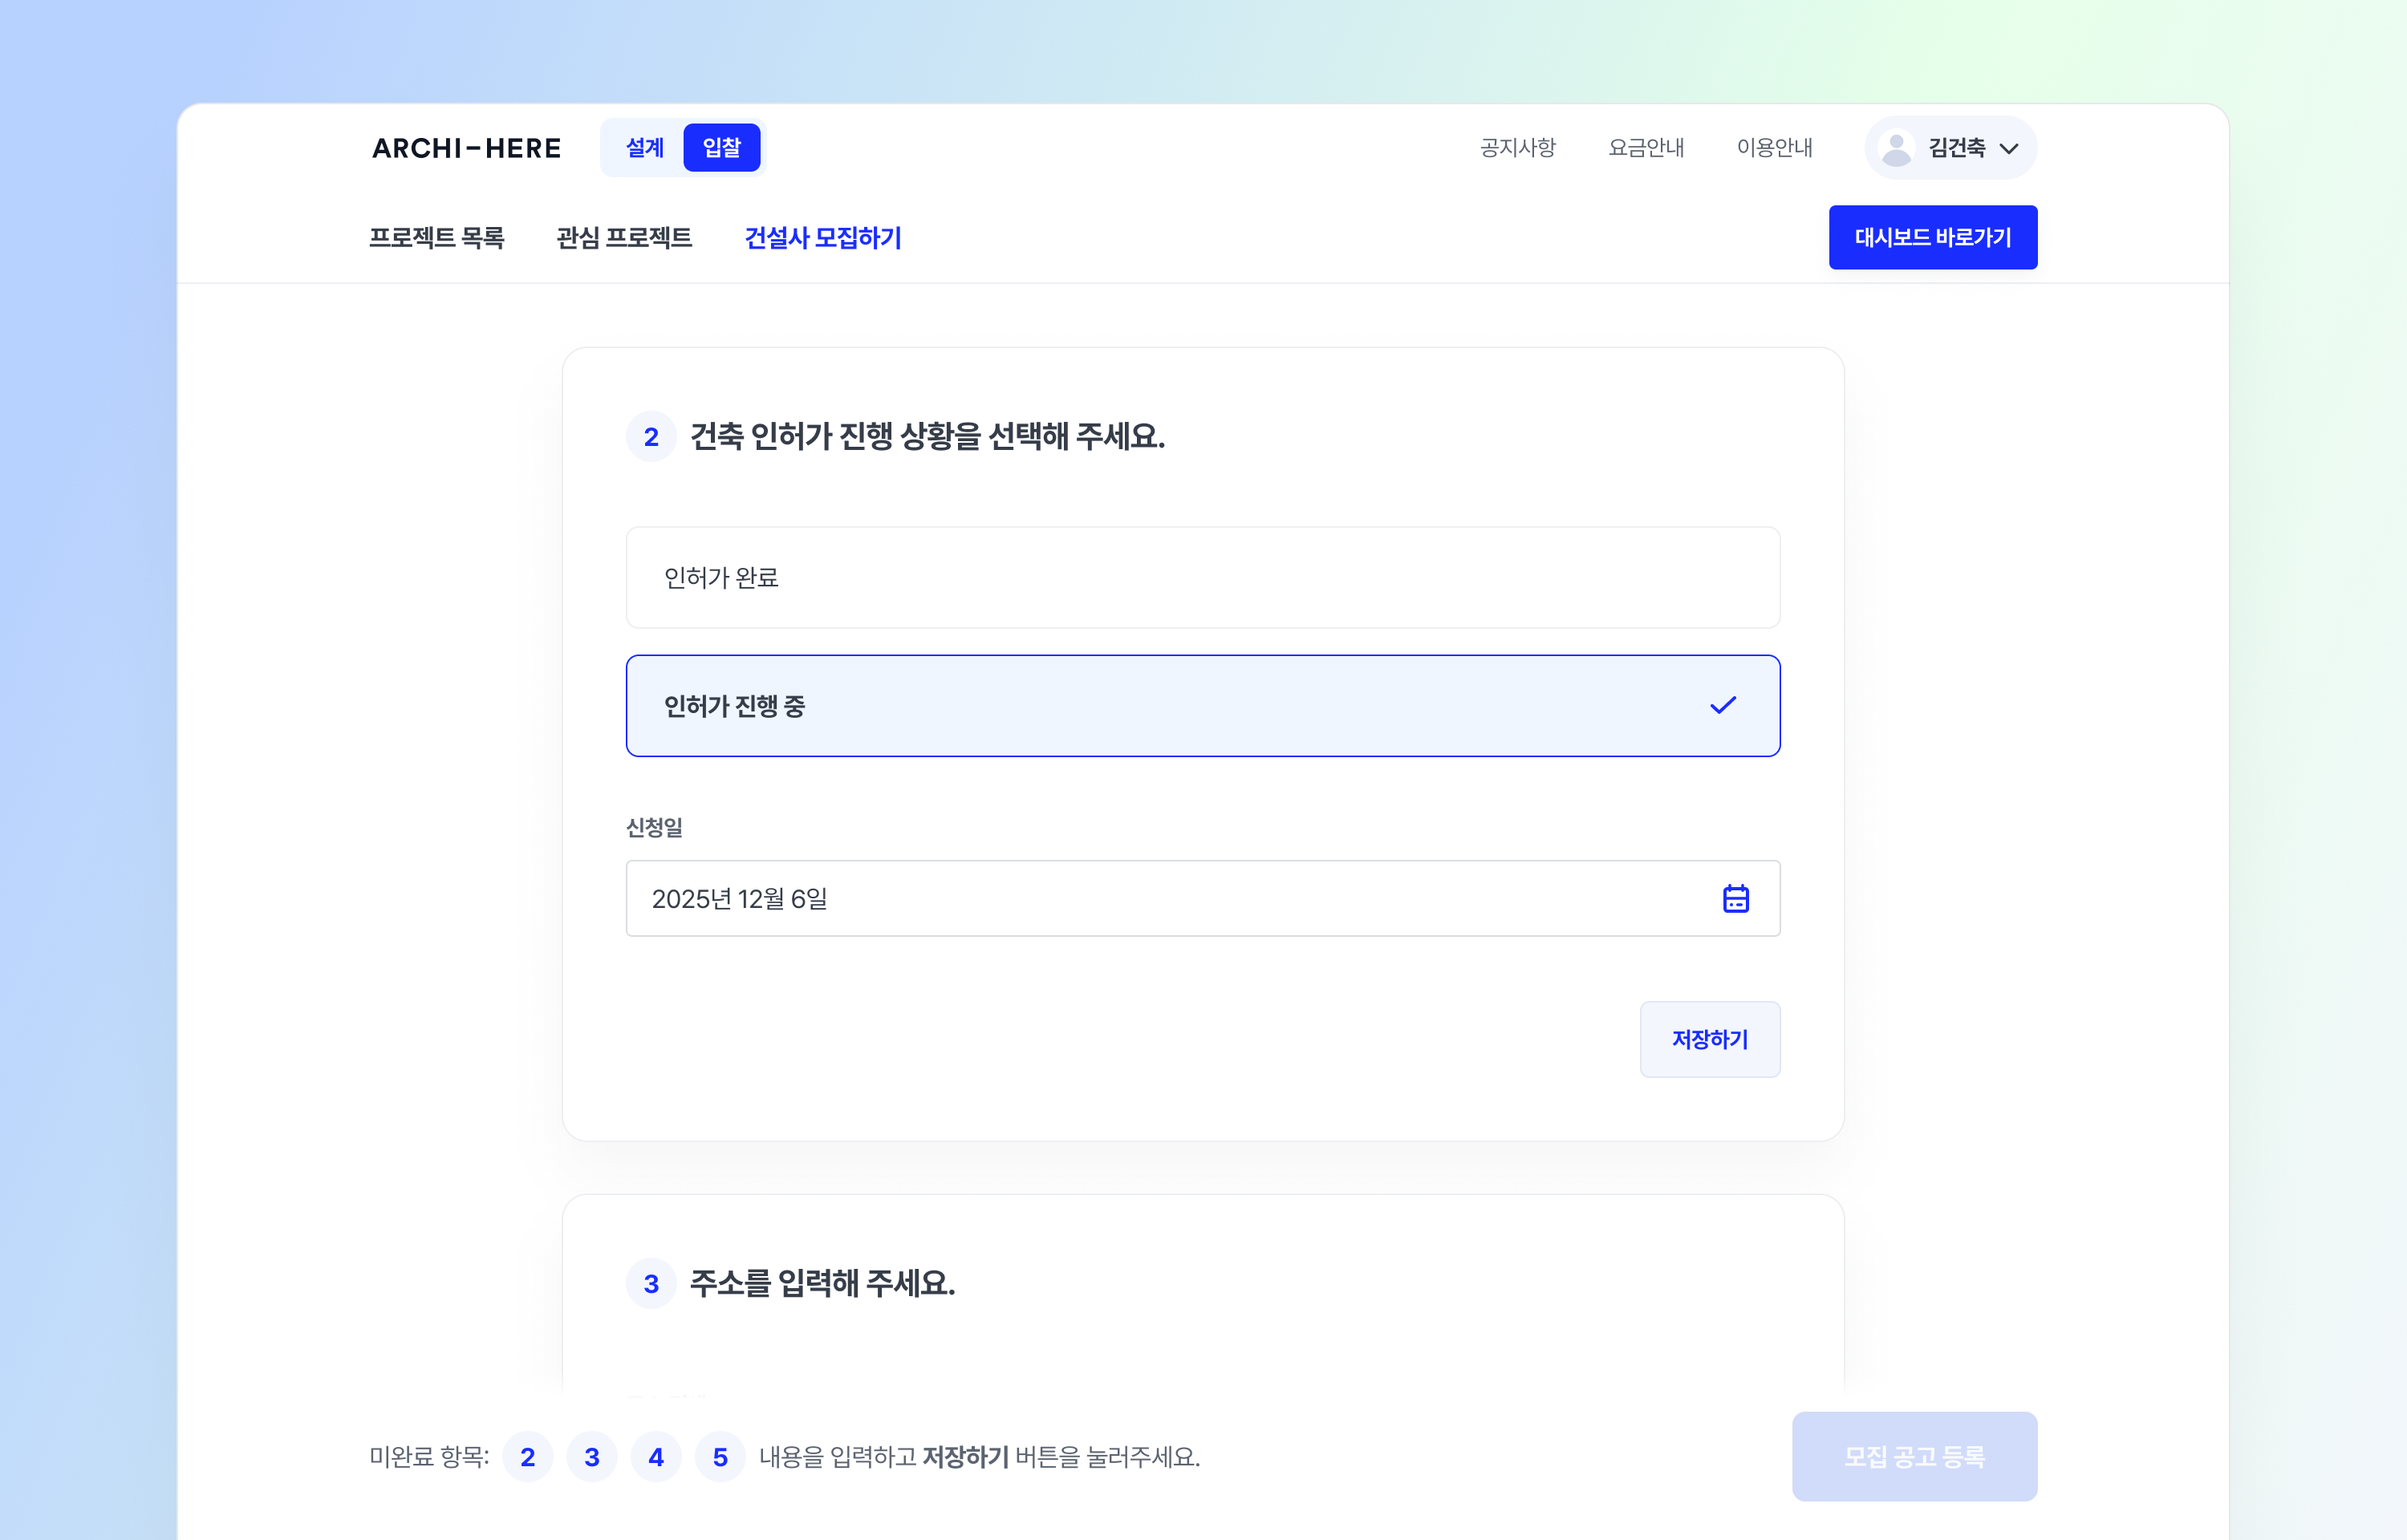Click the 대시보드 바로가기 button

coord(1932,237)
